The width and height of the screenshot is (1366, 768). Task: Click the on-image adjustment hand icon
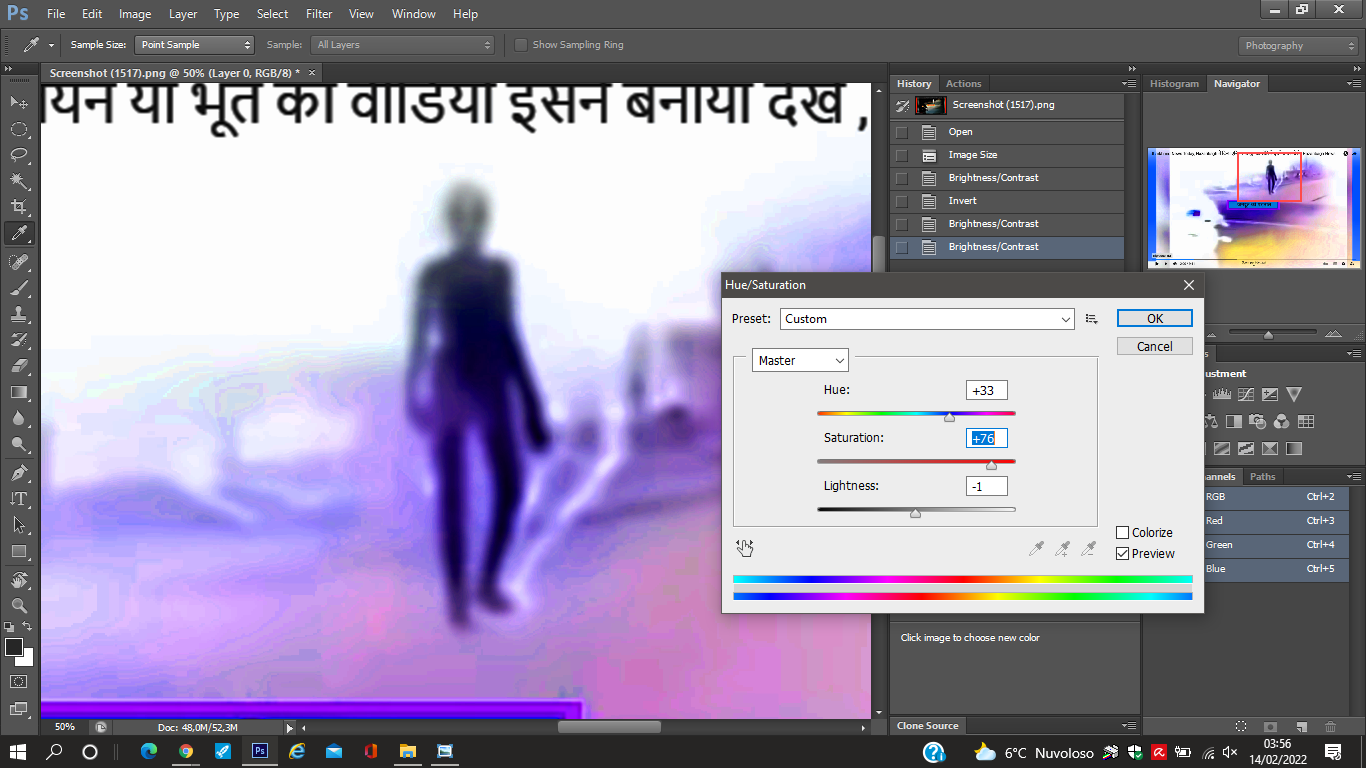(x=745, y=548)
